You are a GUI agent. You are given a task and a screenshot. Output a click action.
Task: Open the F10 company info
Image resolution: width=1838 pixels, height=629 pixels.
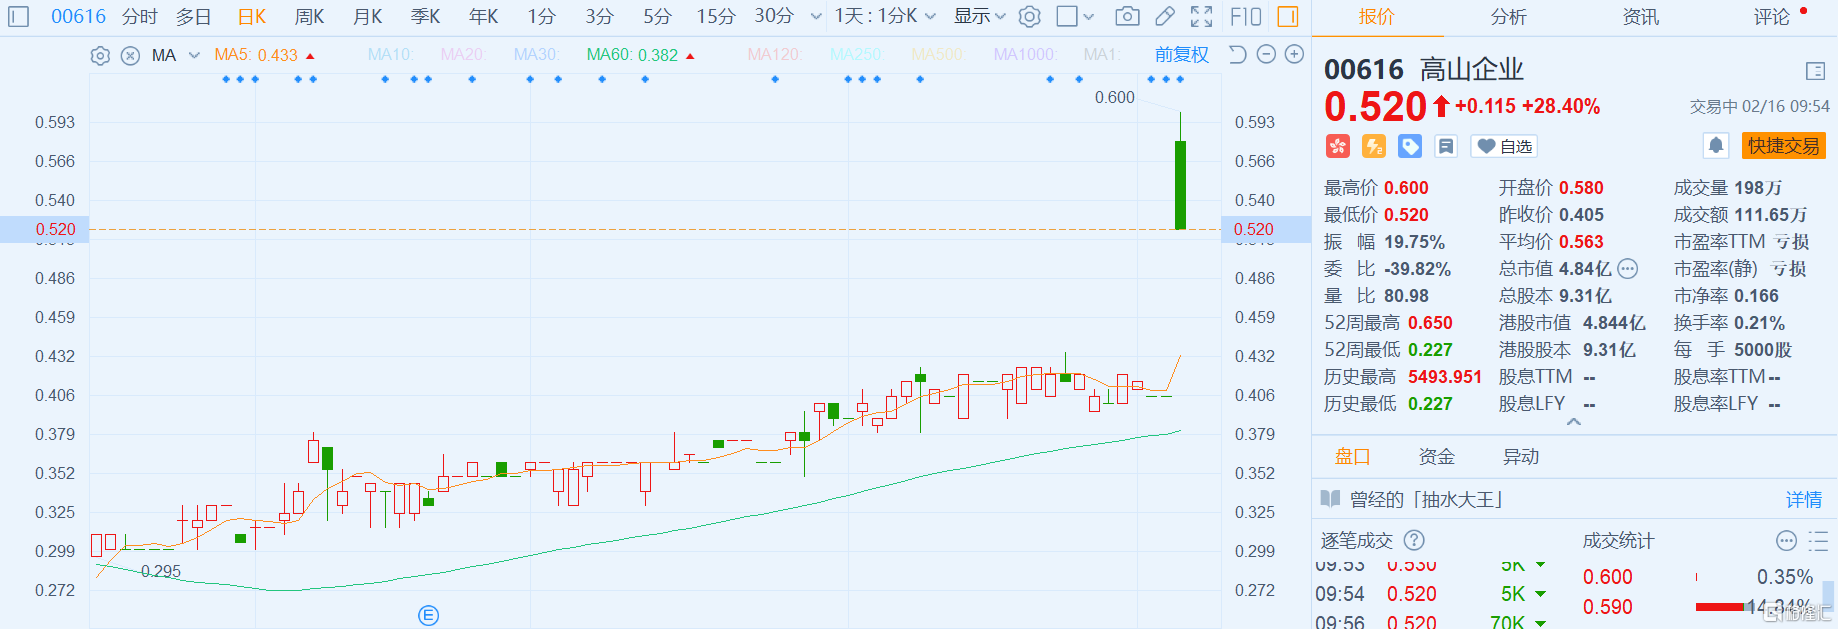pyautogui.click(x=1246, y=17)
